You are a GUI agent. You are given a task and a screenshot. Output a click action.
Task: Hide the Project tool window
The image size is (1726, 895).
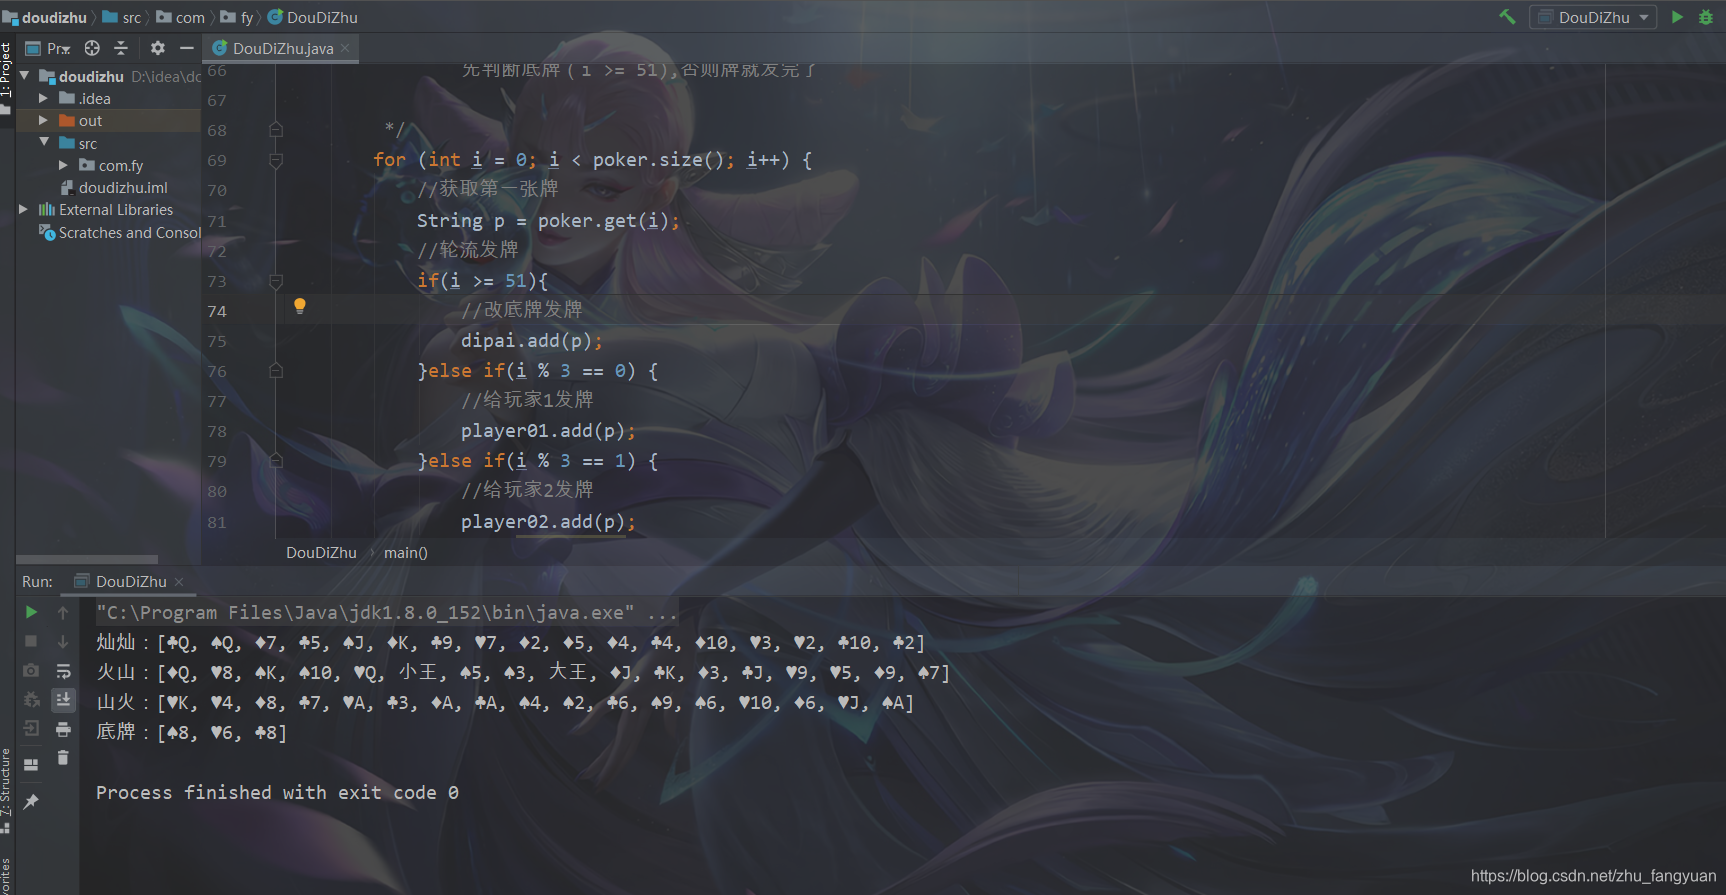pyautogui.click(x=186, y=48)
